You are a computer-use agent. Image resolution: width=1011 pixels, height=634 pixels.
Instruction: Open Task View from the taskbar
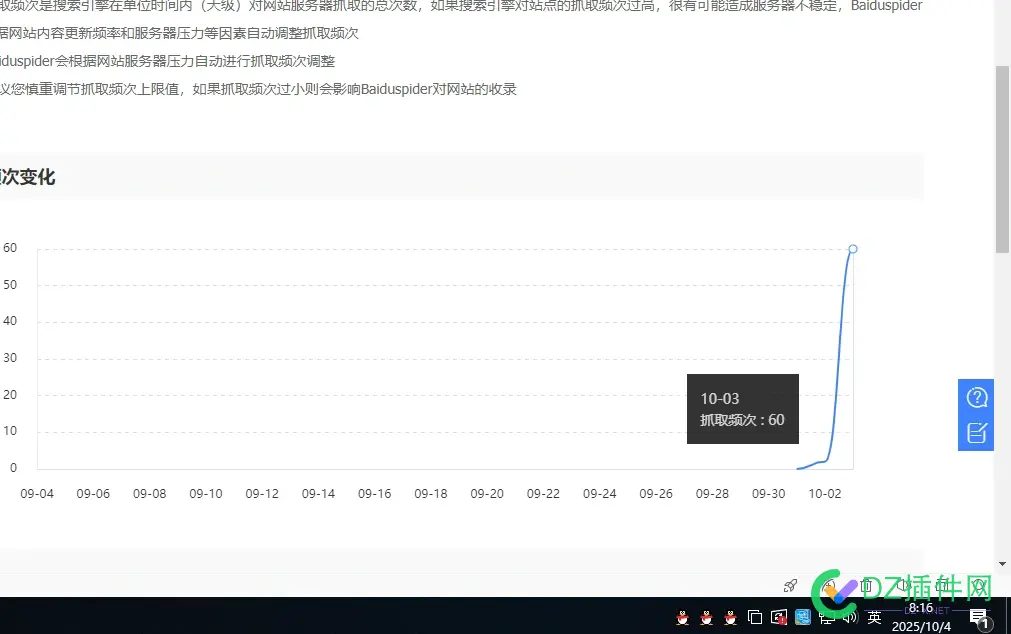click(756, 617)
